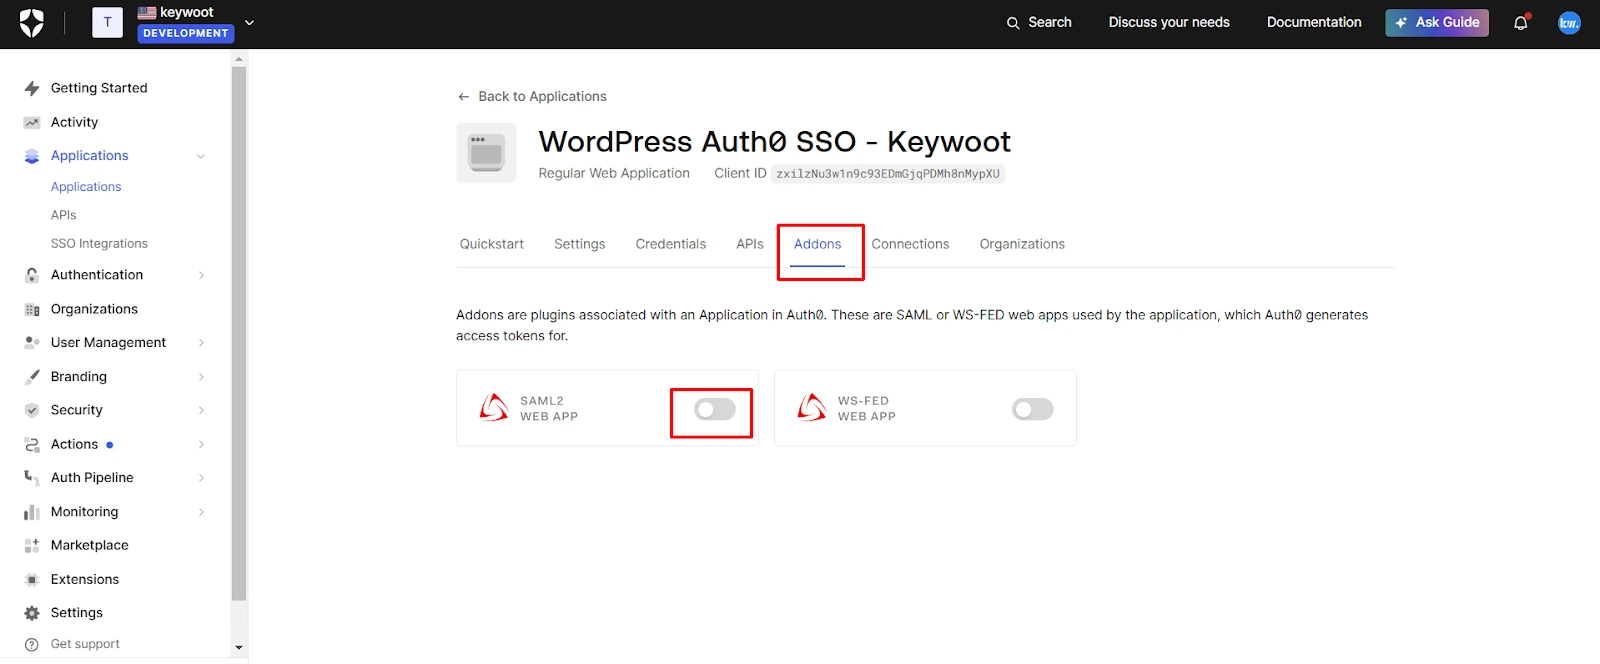Click the sidebar Settings gear icon
1600x664 pixels.
click(32, 613)
